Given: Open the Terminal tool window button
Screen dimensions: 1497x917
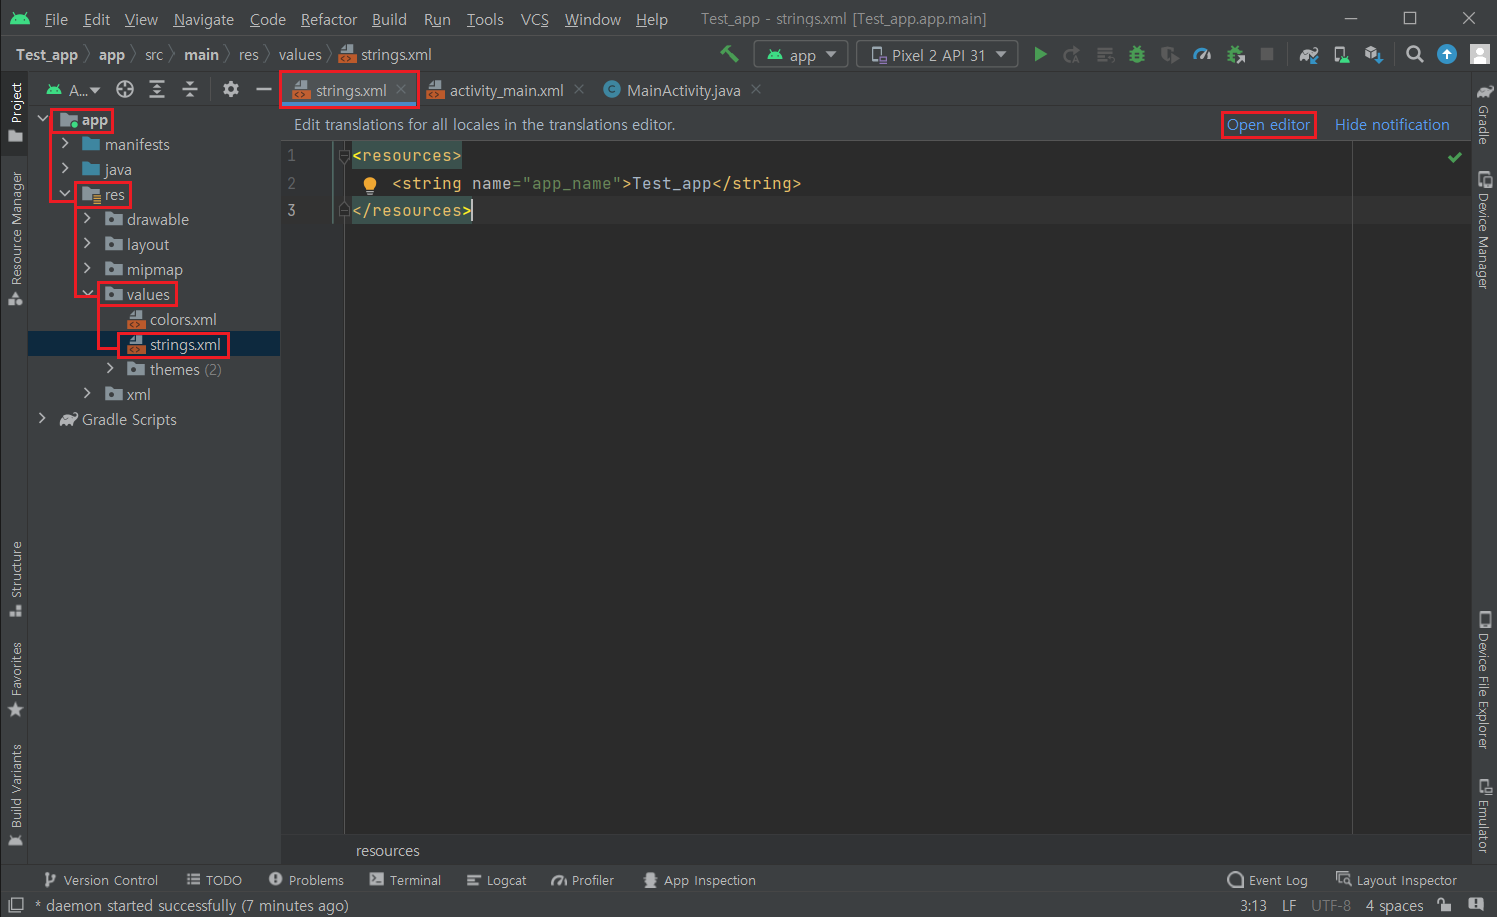Looking at the screenshot, I should [x=405, y=880].
